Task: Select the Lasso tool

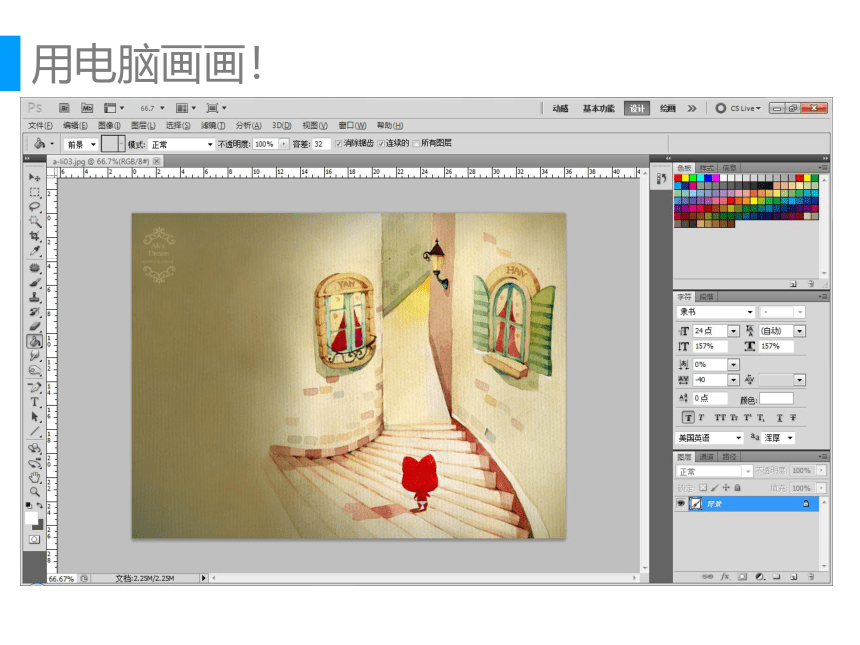Action: tap(35, 207)
